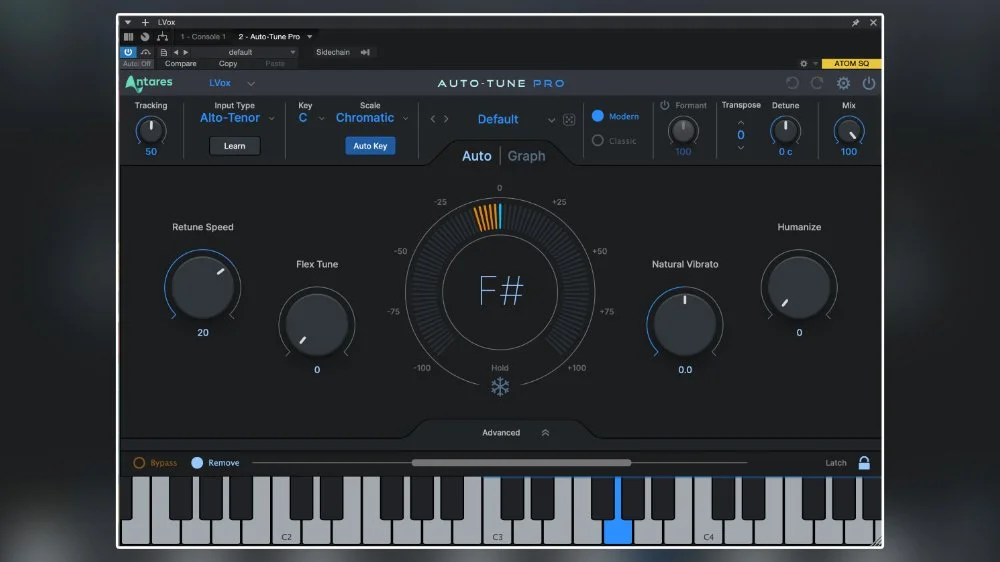Screen dimensions: 1000x562
Task: Click the plus icon next to LVox title
Action: (145, 22)
